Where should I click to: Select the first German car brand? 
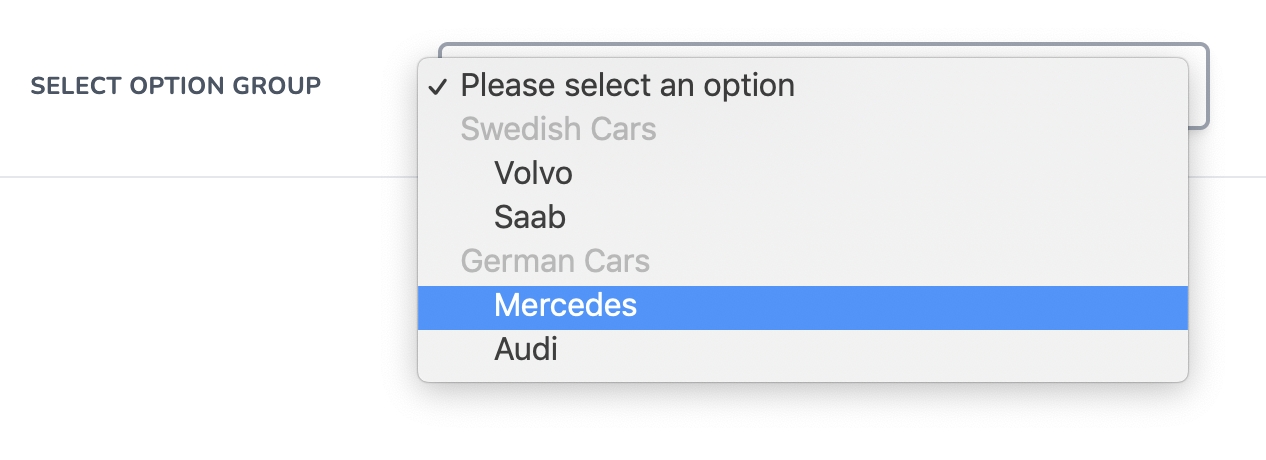[x=565, y=305]
